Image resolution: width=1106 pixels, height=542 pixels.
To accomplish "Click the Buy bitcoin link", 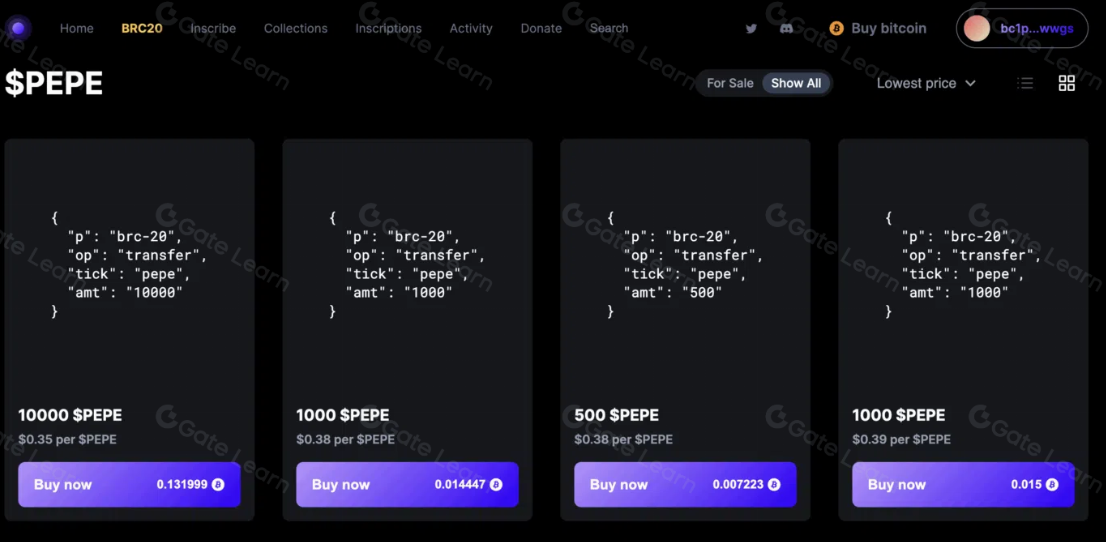I will [x=888, y=28].
